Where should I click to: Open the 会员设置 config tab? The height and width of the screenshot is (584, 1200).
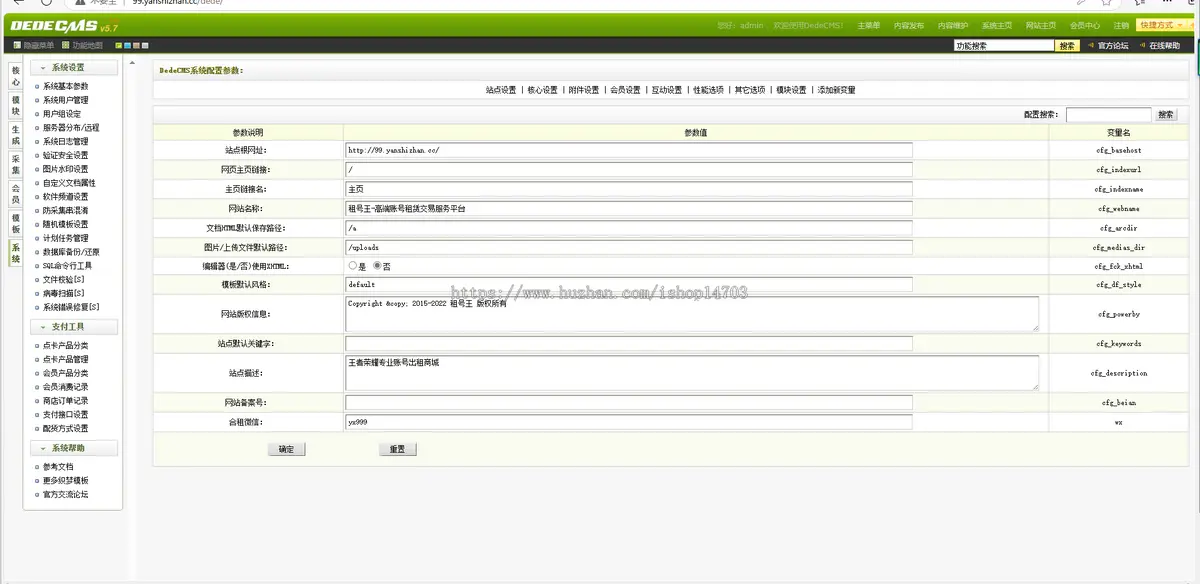[x=624, y=90]
